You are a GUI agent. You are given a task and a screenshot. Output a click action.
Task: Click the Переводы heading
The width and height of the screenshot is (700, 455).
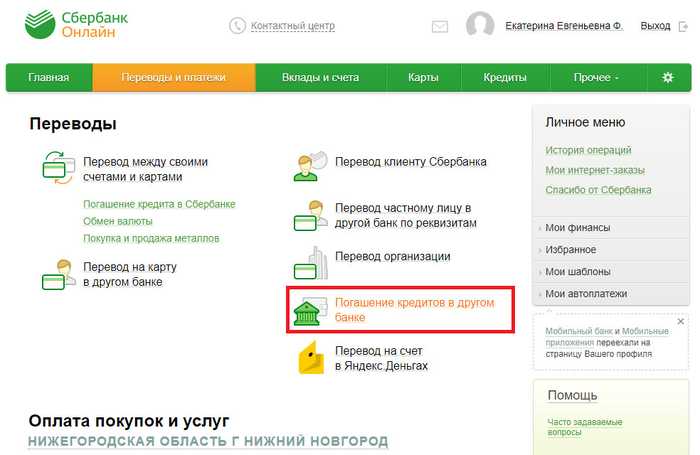pos(73,123)
